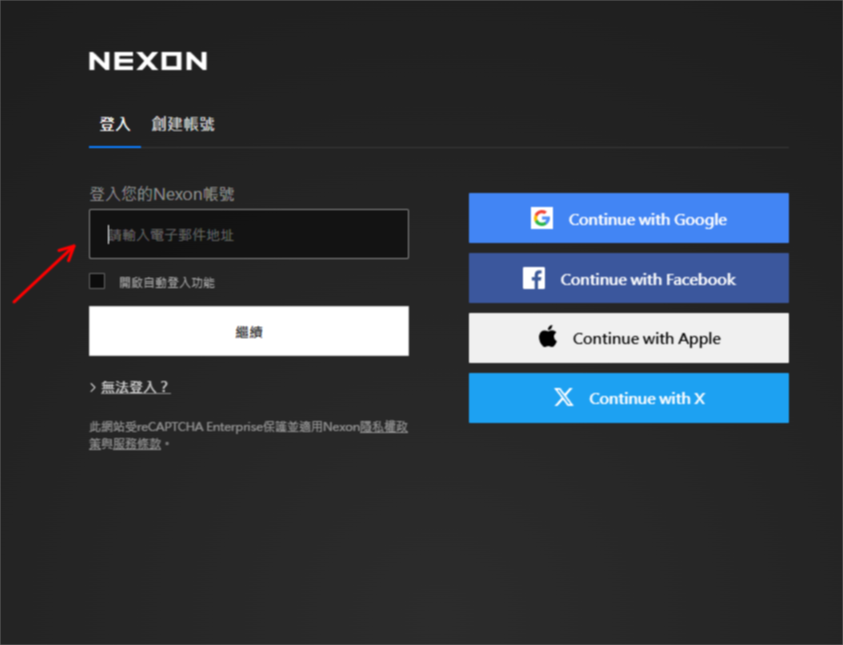The width and height of the screenshot is (843, 645).
Task: Switch to the 登入 tab
Action: coord(115,125)
